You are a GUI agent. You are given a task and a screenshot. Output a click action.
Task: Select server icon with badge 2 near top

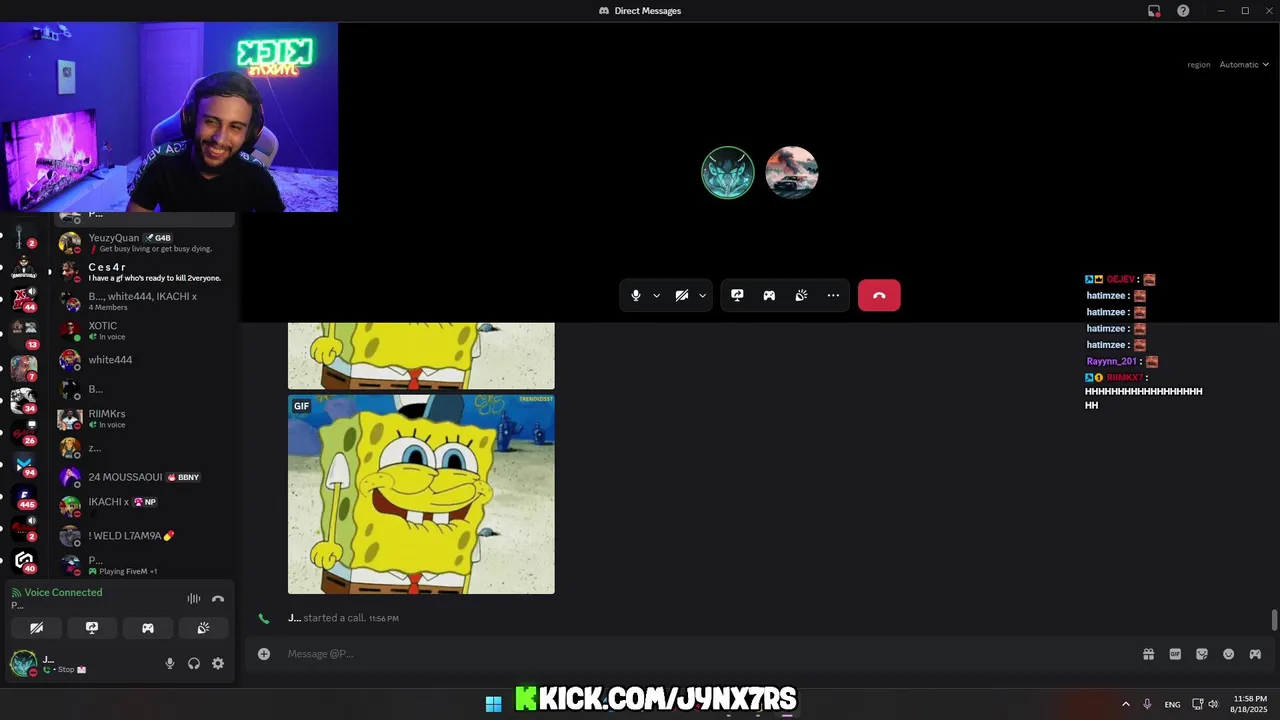23,236
